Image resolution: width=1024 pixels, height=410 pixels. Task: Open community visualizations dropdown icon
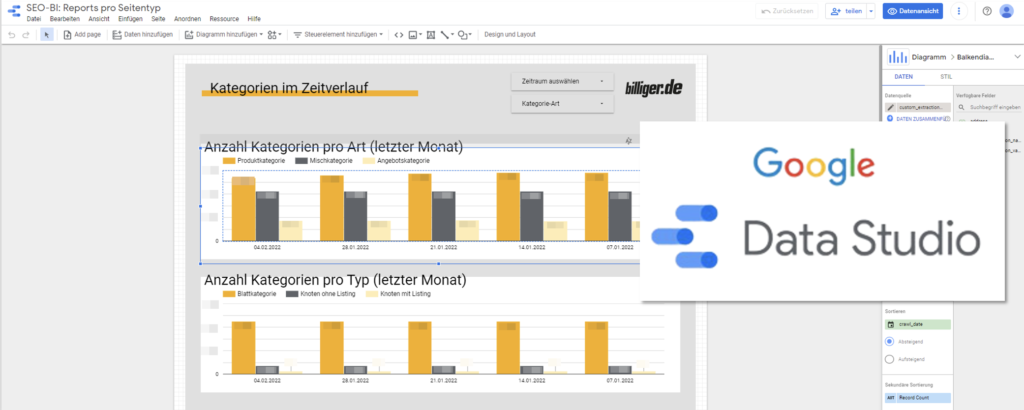coord(274,35)
